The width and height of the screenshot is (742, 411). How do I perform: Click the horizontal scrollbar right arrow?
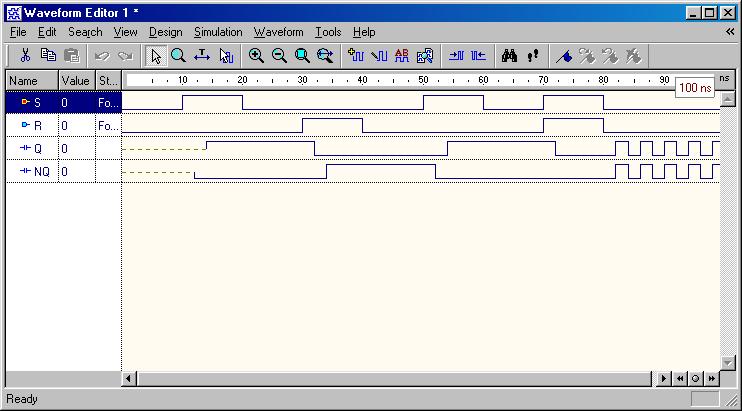pyautogui.click(x=663, y=378)
